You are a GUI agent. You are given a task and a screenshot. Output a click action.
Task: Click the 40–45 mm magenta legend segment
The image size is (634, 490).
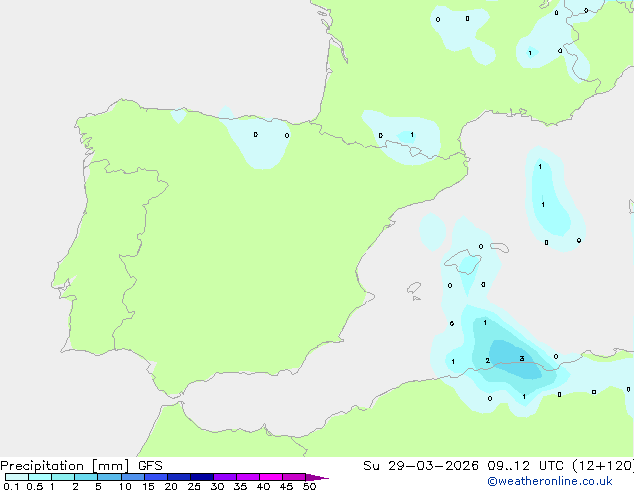tap(271, 477)
